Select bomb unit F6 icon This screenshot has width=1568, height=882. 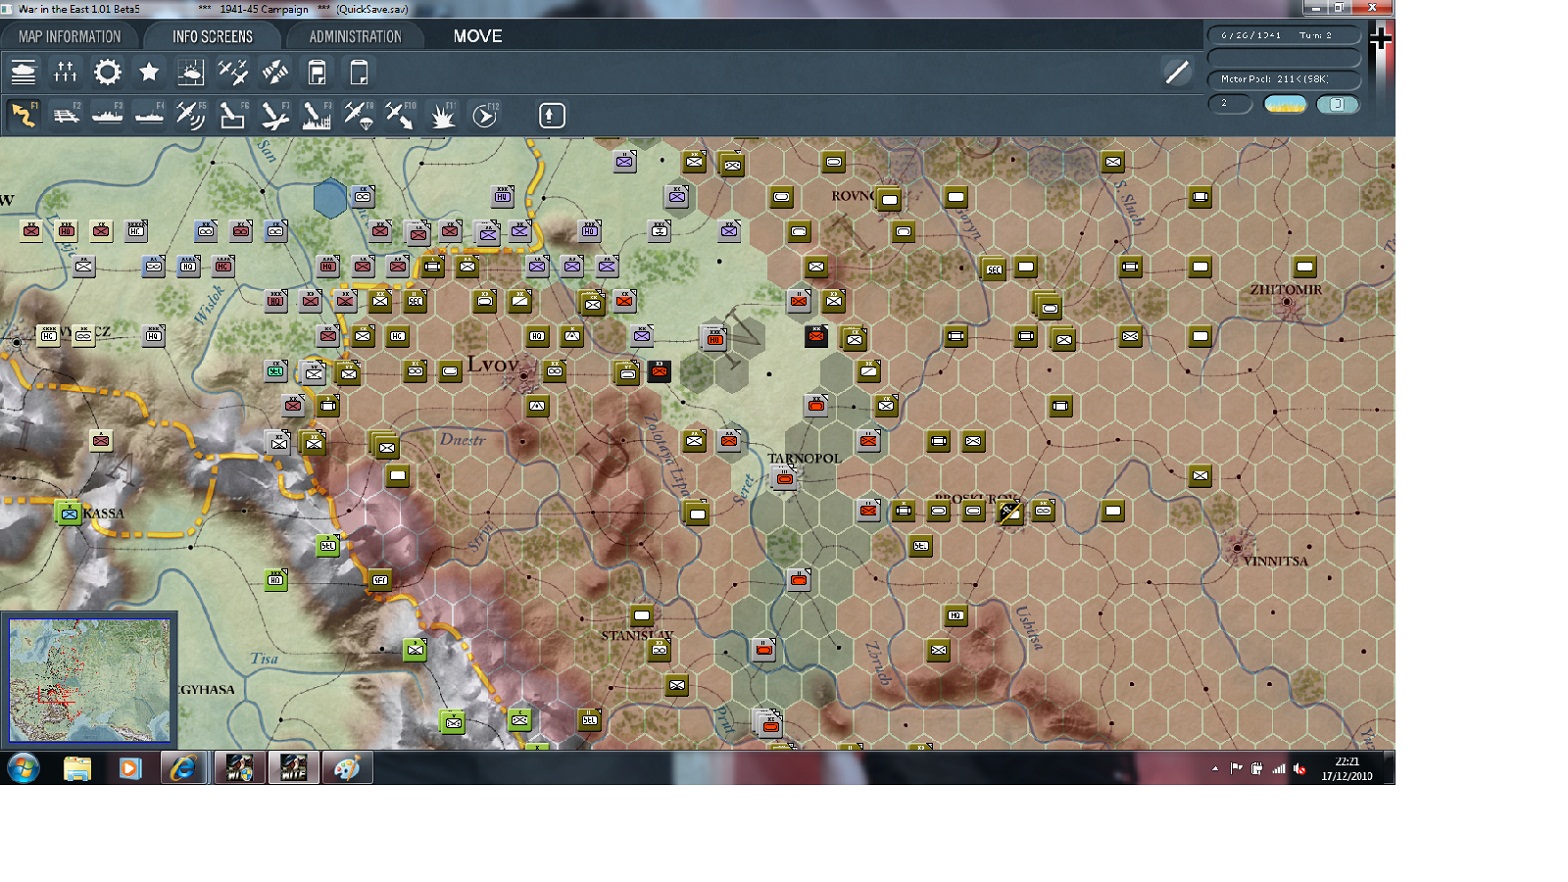click(x=233, y=115)
